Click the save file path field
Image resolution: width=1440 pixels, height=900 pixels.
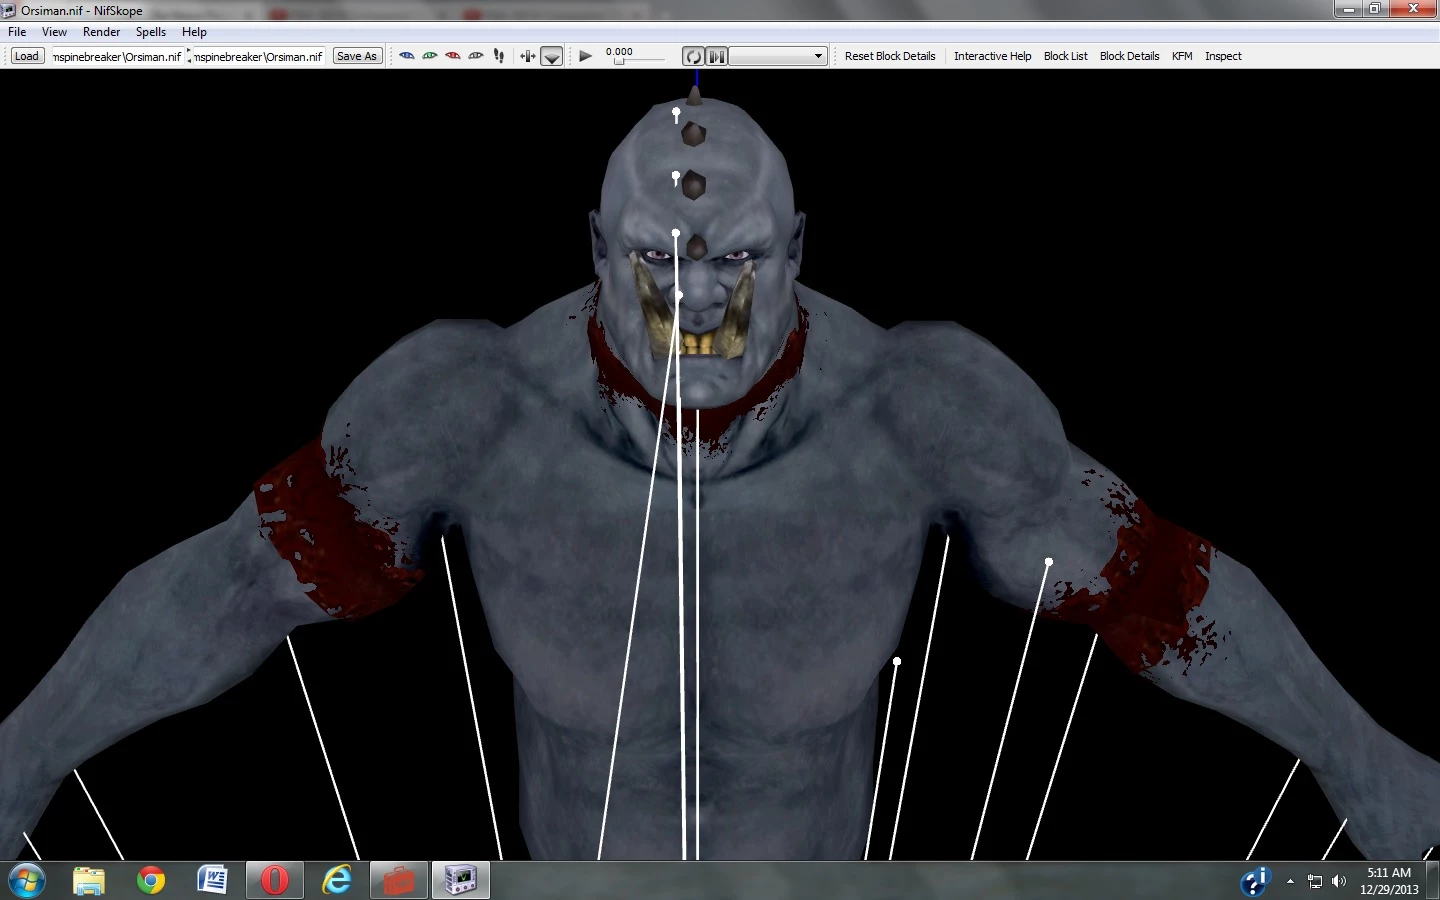tap(258, 56)
